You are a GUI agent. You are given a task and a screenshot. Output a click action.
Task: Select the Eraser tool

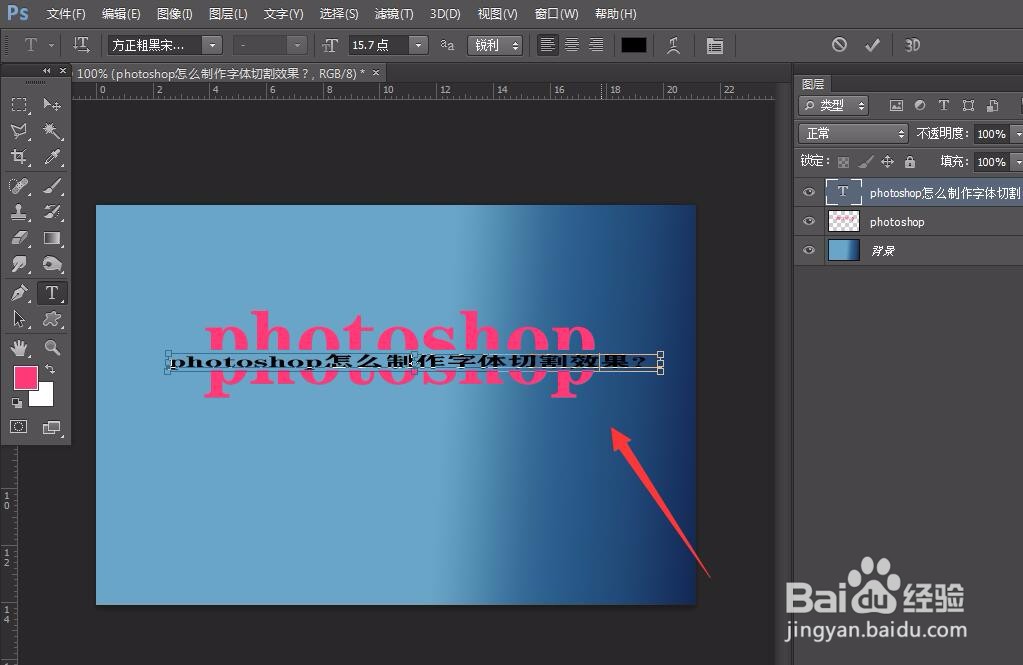(20, 238)
